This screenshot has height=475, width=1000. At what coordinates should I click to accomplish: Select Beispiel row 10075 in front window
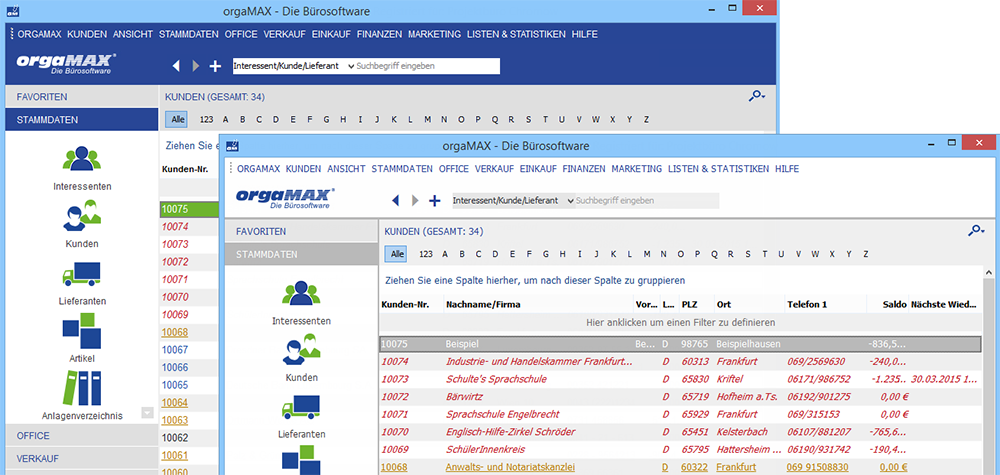coord(680,344)
